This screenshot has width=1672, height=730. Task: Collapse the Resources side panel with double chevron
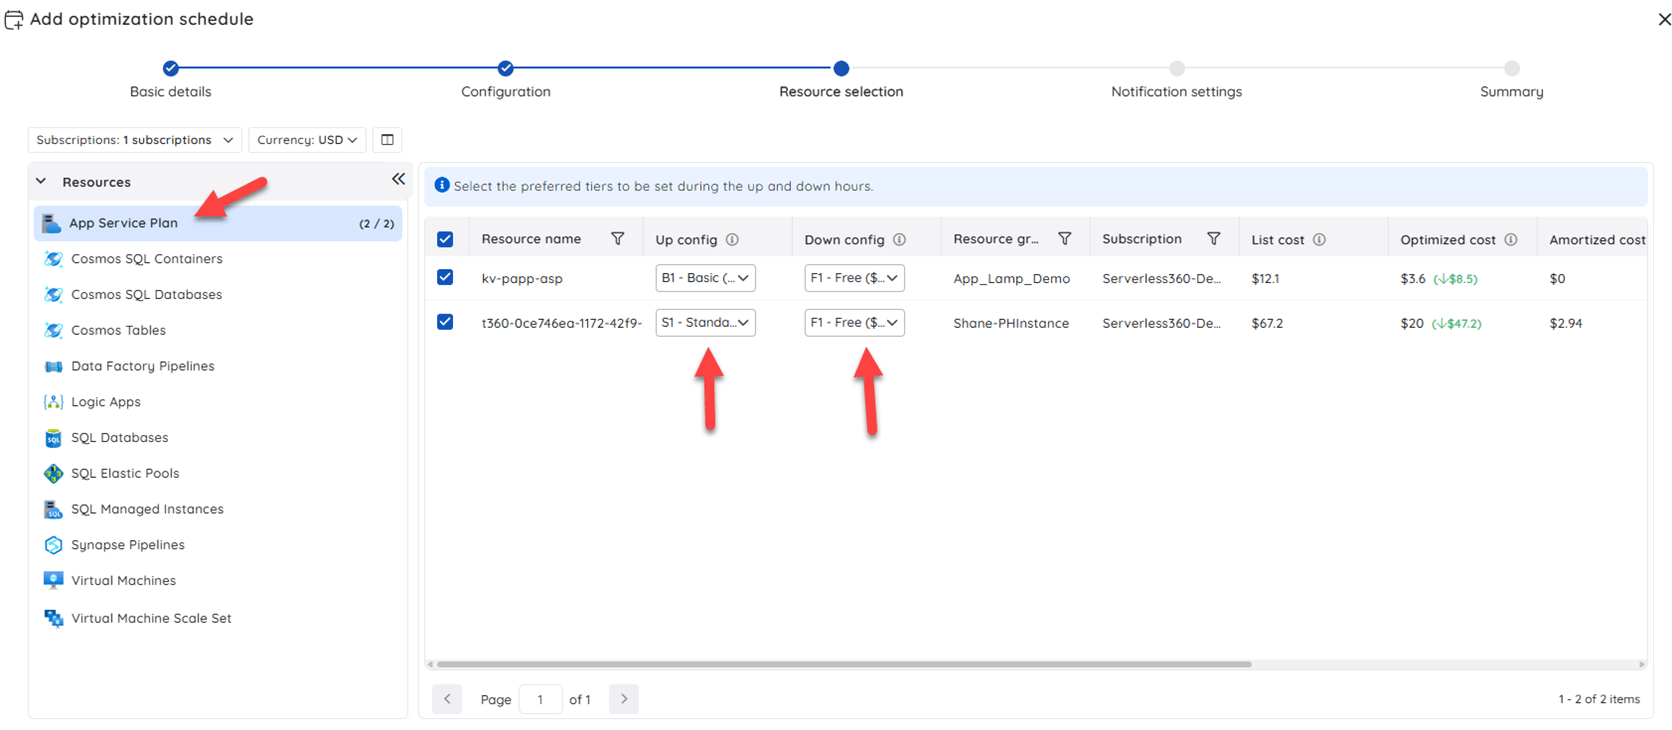tap(398, 180)
